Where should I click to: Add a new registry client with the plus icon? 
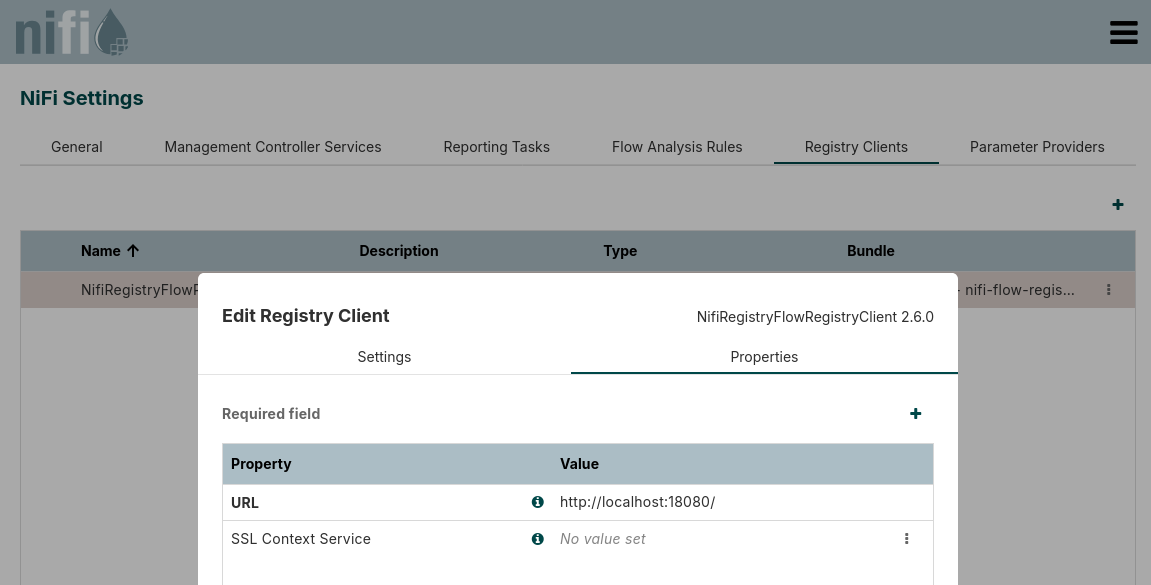pyautogui.click(x=1118, y=204)
